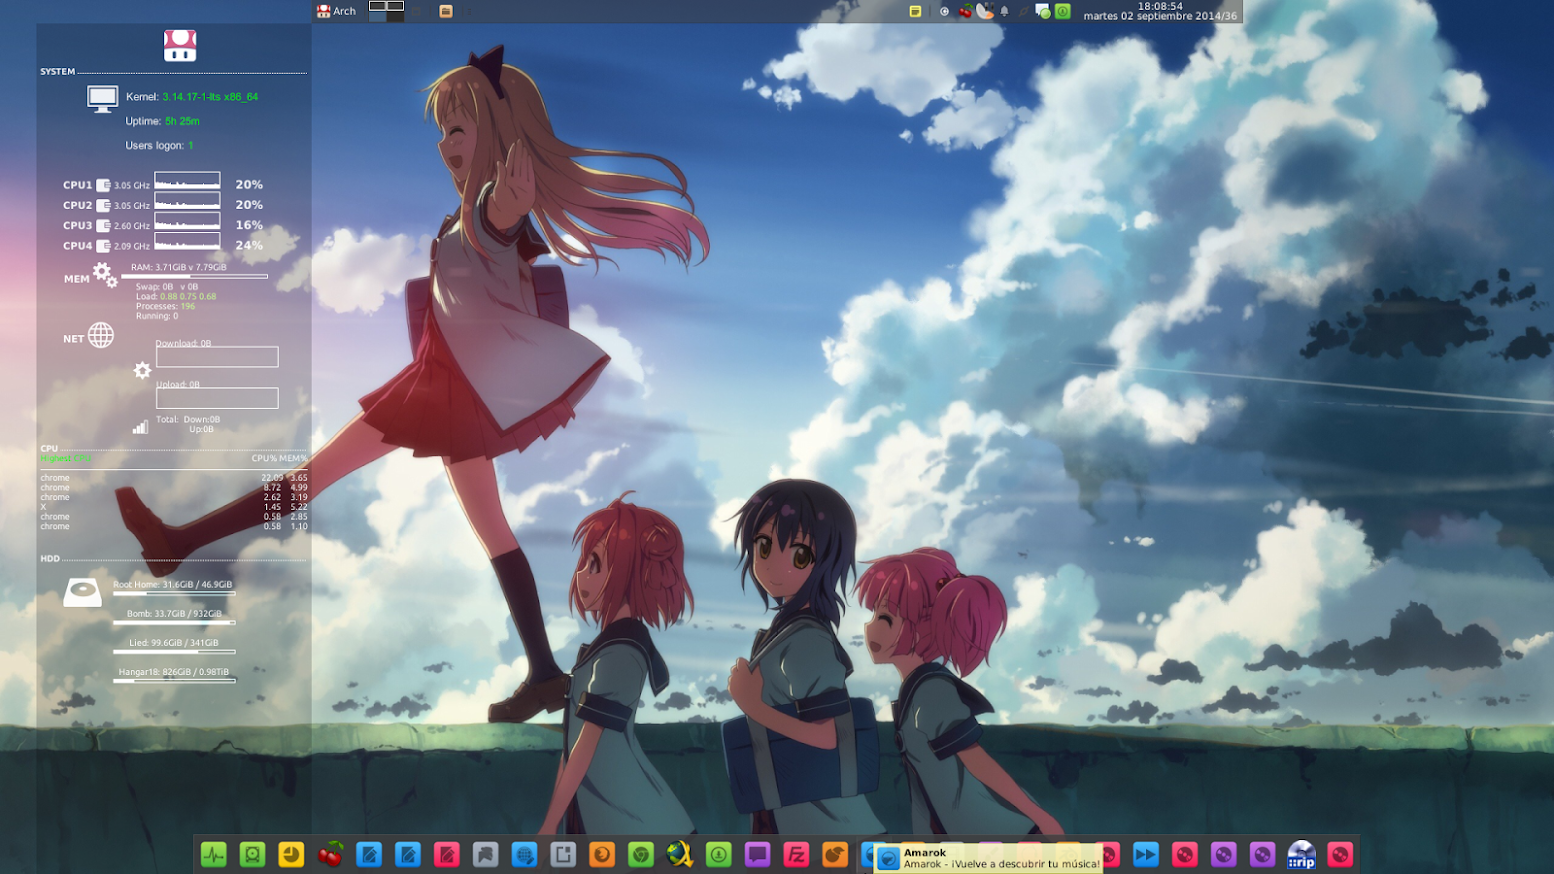Open the gray layout dock icon
This screenshot has width=1554, height=874.
pos(563,854)
